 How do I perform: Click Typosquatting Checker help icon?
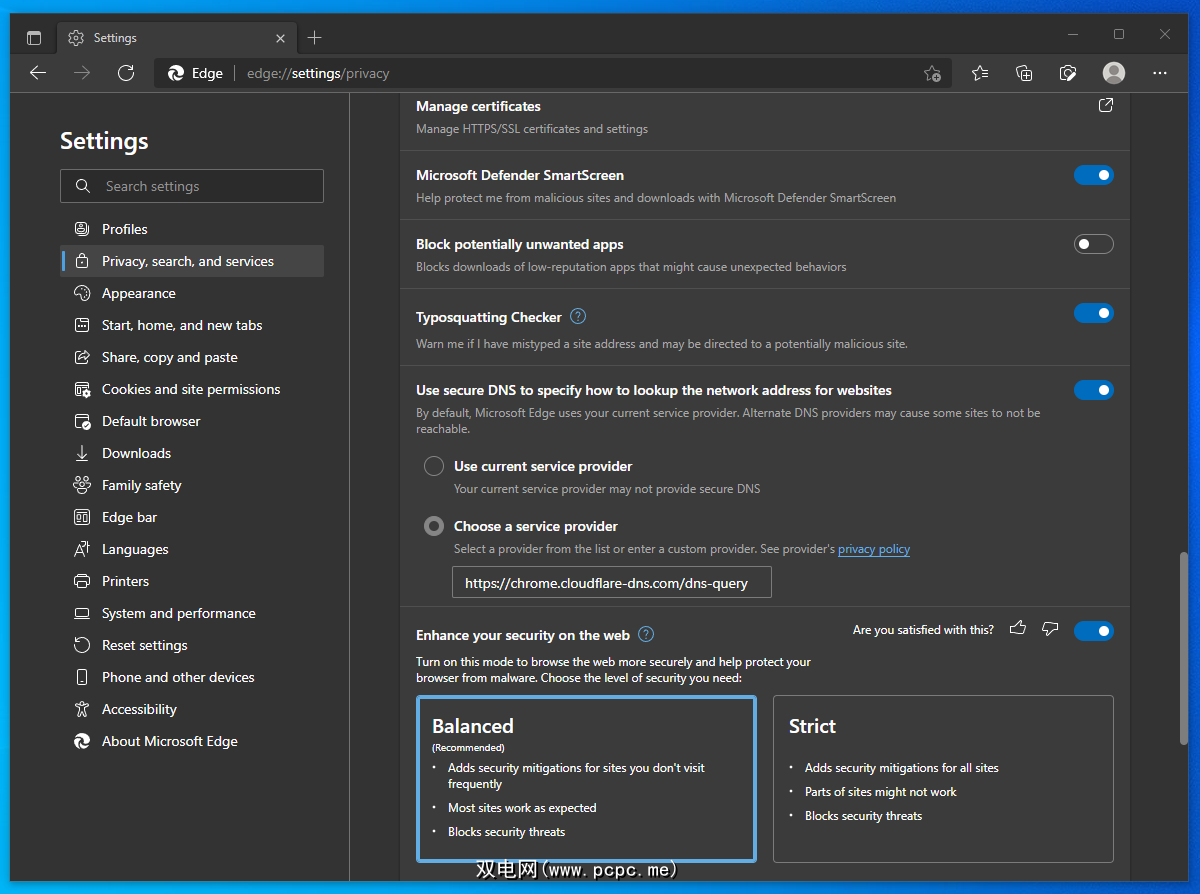pos(578,317)
